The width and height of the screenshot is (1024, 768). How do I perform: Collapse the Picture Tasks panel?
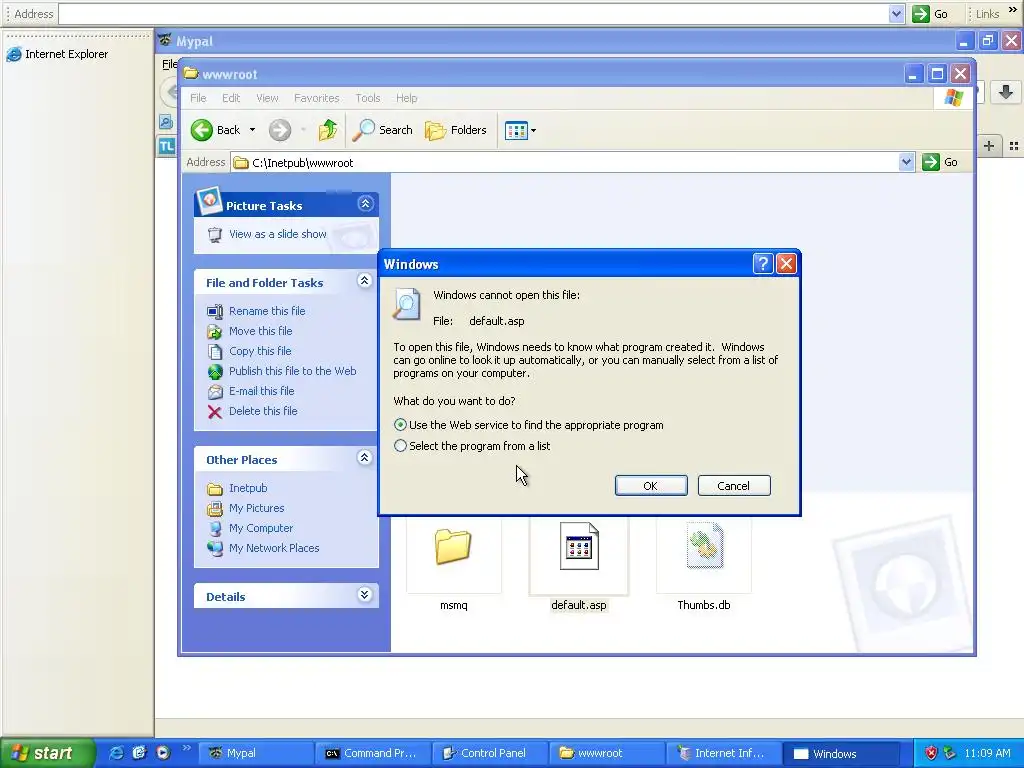[x=365, y=204]
